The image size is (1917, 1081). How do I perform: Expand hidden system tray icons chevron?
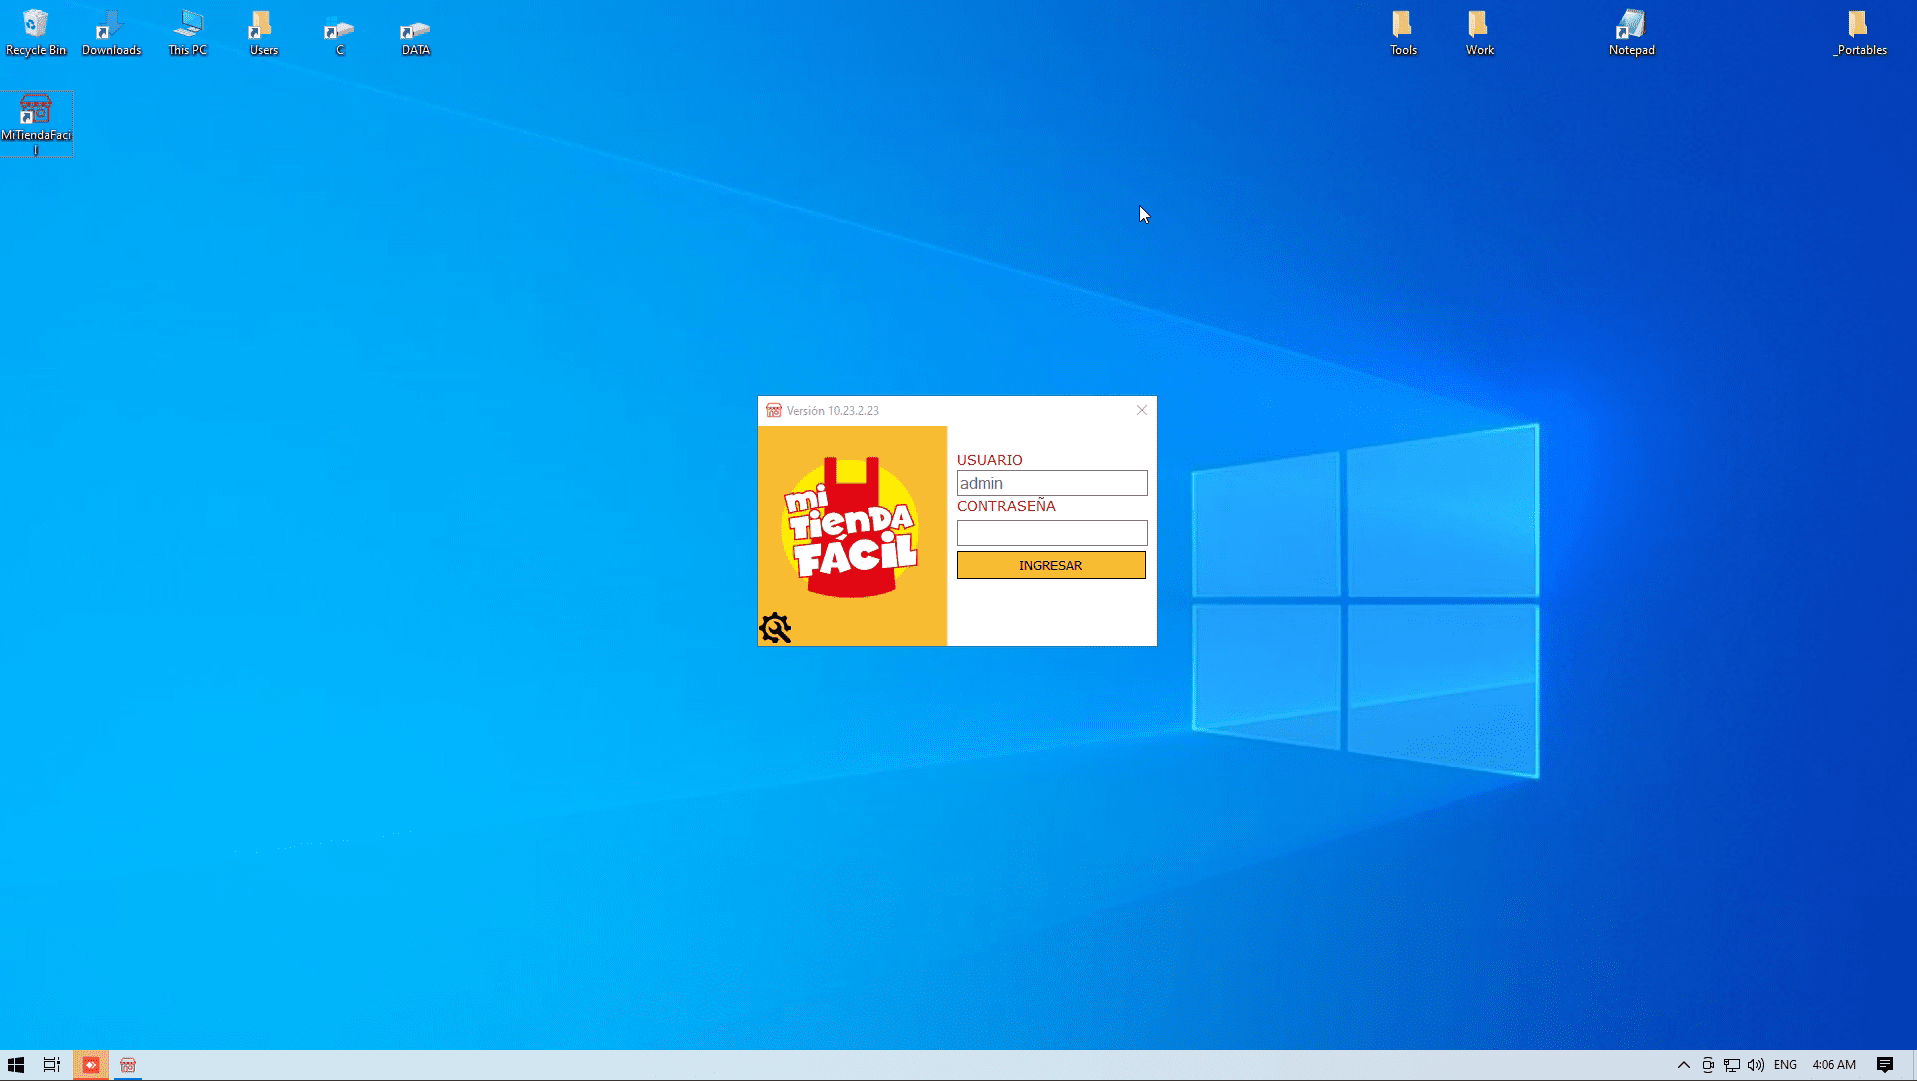(1683, 1065)
